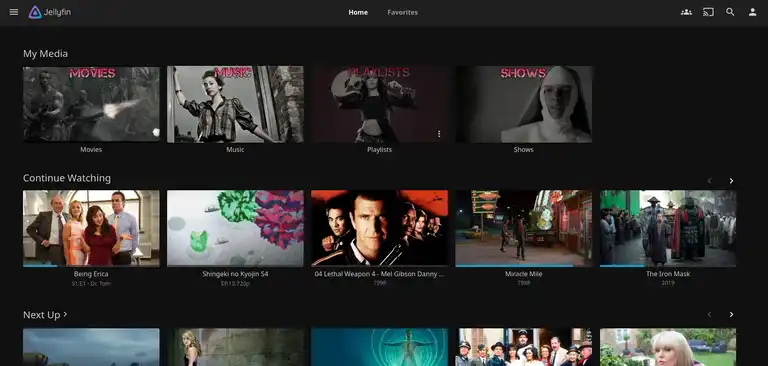
Task: Click the Miracle Mile title text
Action: point(524,274)
